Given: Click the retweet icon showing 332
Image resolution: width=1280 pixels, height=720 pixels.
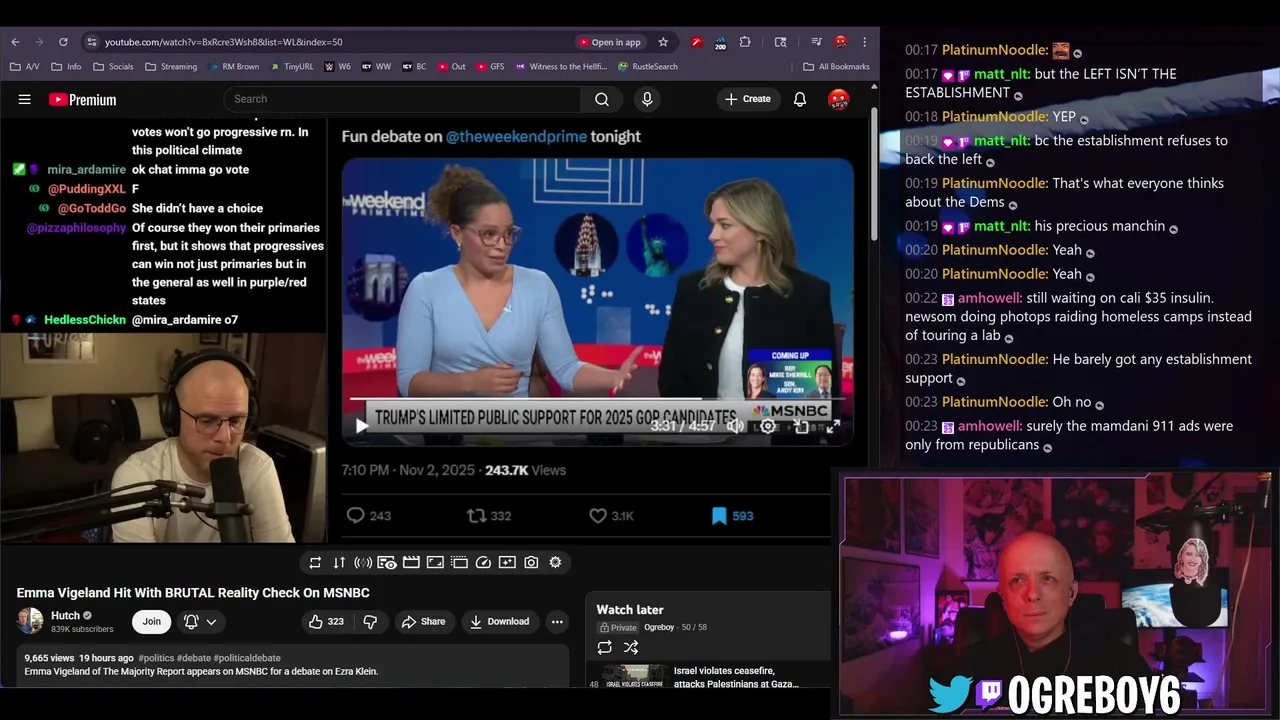Looking at the screenshot, I should coord(477,516).
